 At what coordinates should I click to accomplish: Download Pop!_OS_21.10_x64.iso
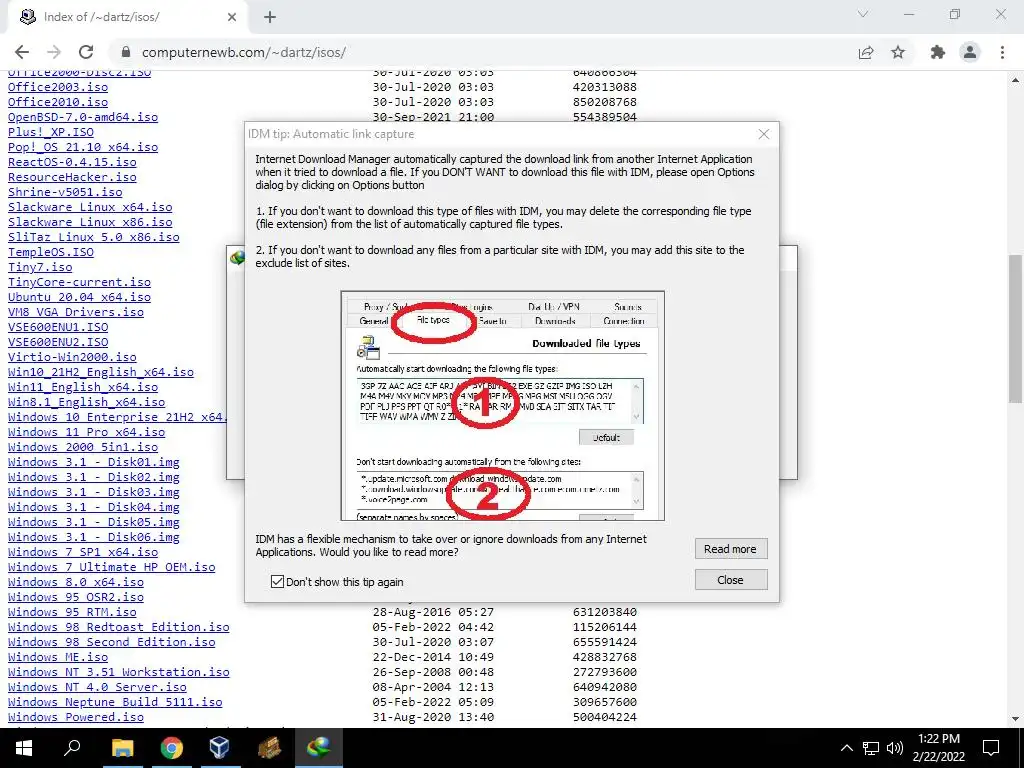83,147
